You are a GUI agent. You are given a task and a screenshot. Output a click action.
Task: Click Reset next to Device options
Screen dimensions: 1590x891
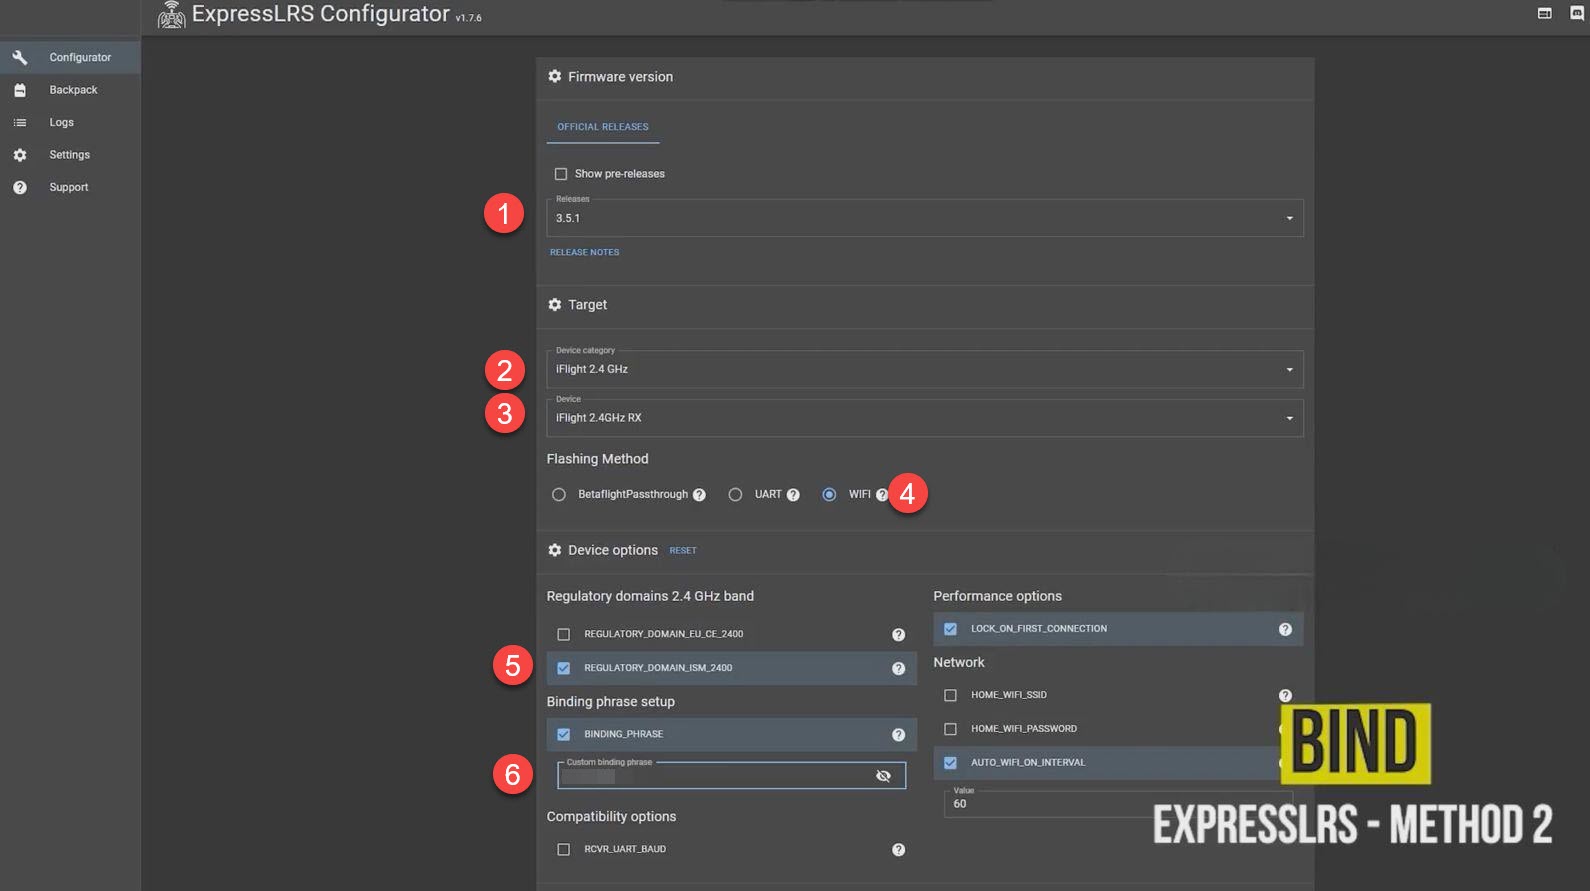click(683, 551)
